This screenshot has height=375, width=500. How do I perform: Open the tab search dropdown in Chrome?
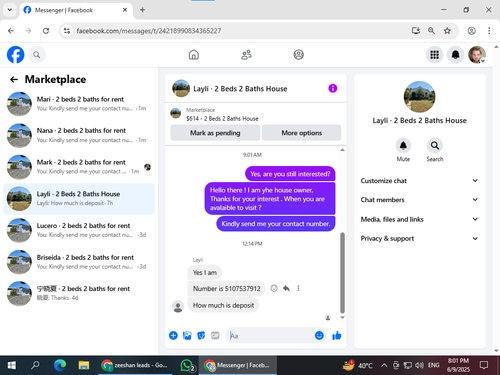[10, 10]
